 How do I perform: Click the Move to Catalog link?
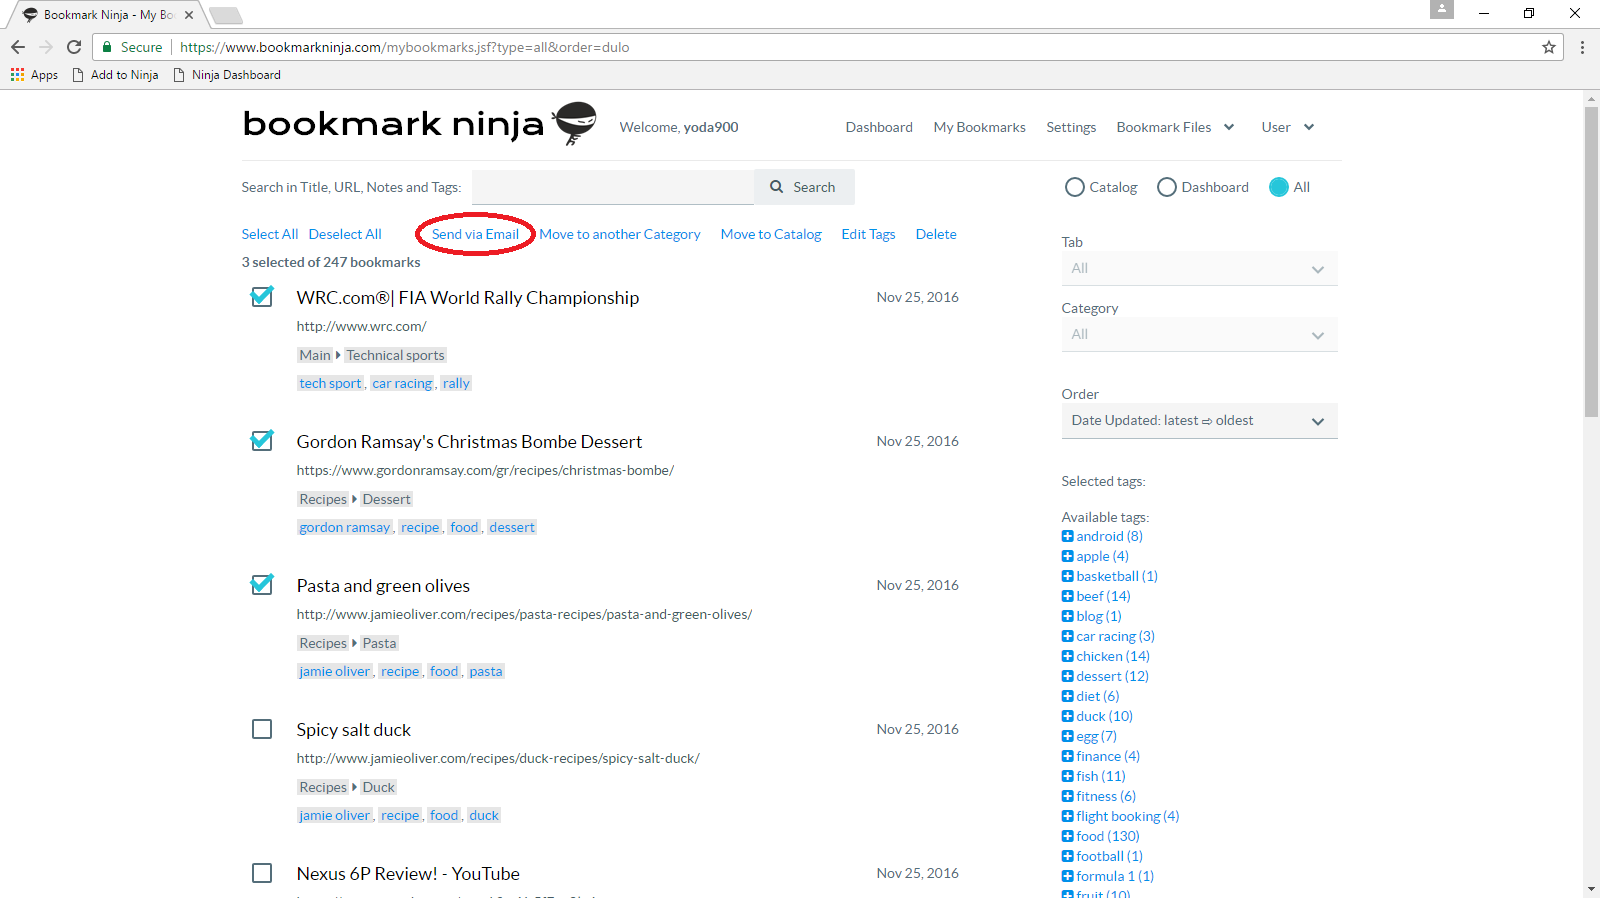(771, 234)
